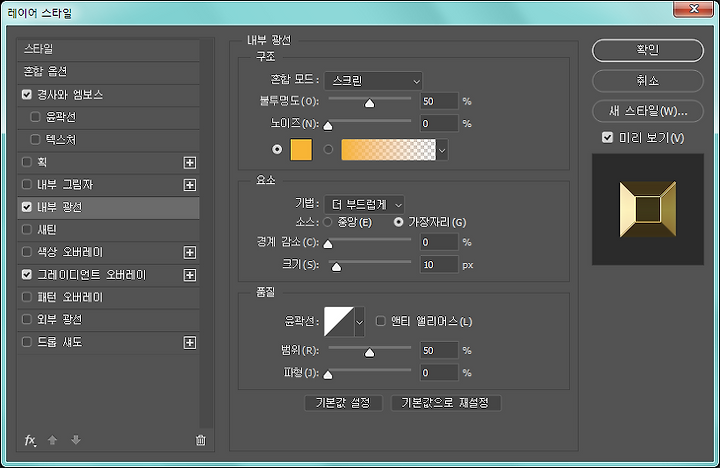
Task: Add another 드롭 섀도 effect with plus icon
Action: coord(190,343)
